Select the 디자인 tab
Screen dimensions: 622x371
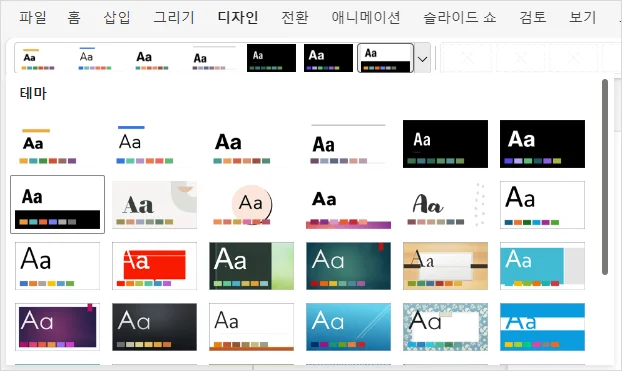click(238, 17)
